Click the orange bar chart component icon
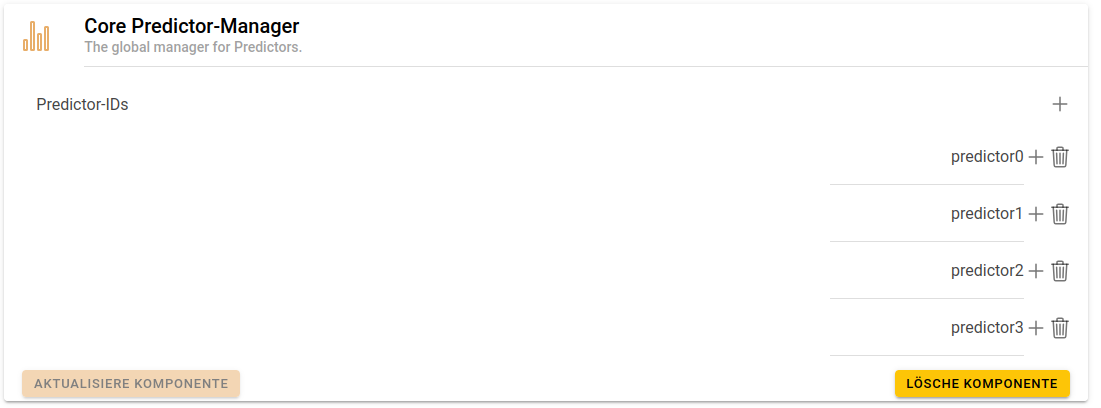The height and width of the screenshot is (408, 1101). [36, 37]
